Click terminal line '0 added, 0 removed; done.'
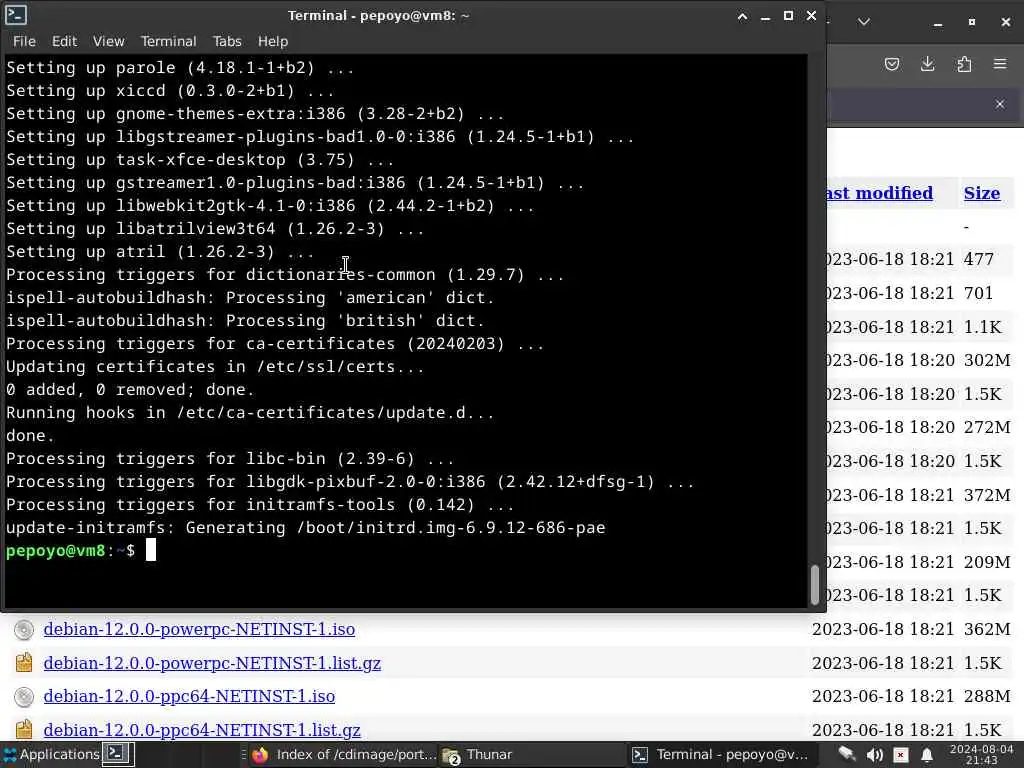Viewport: 1024px width, 768px height. [130, 390]
